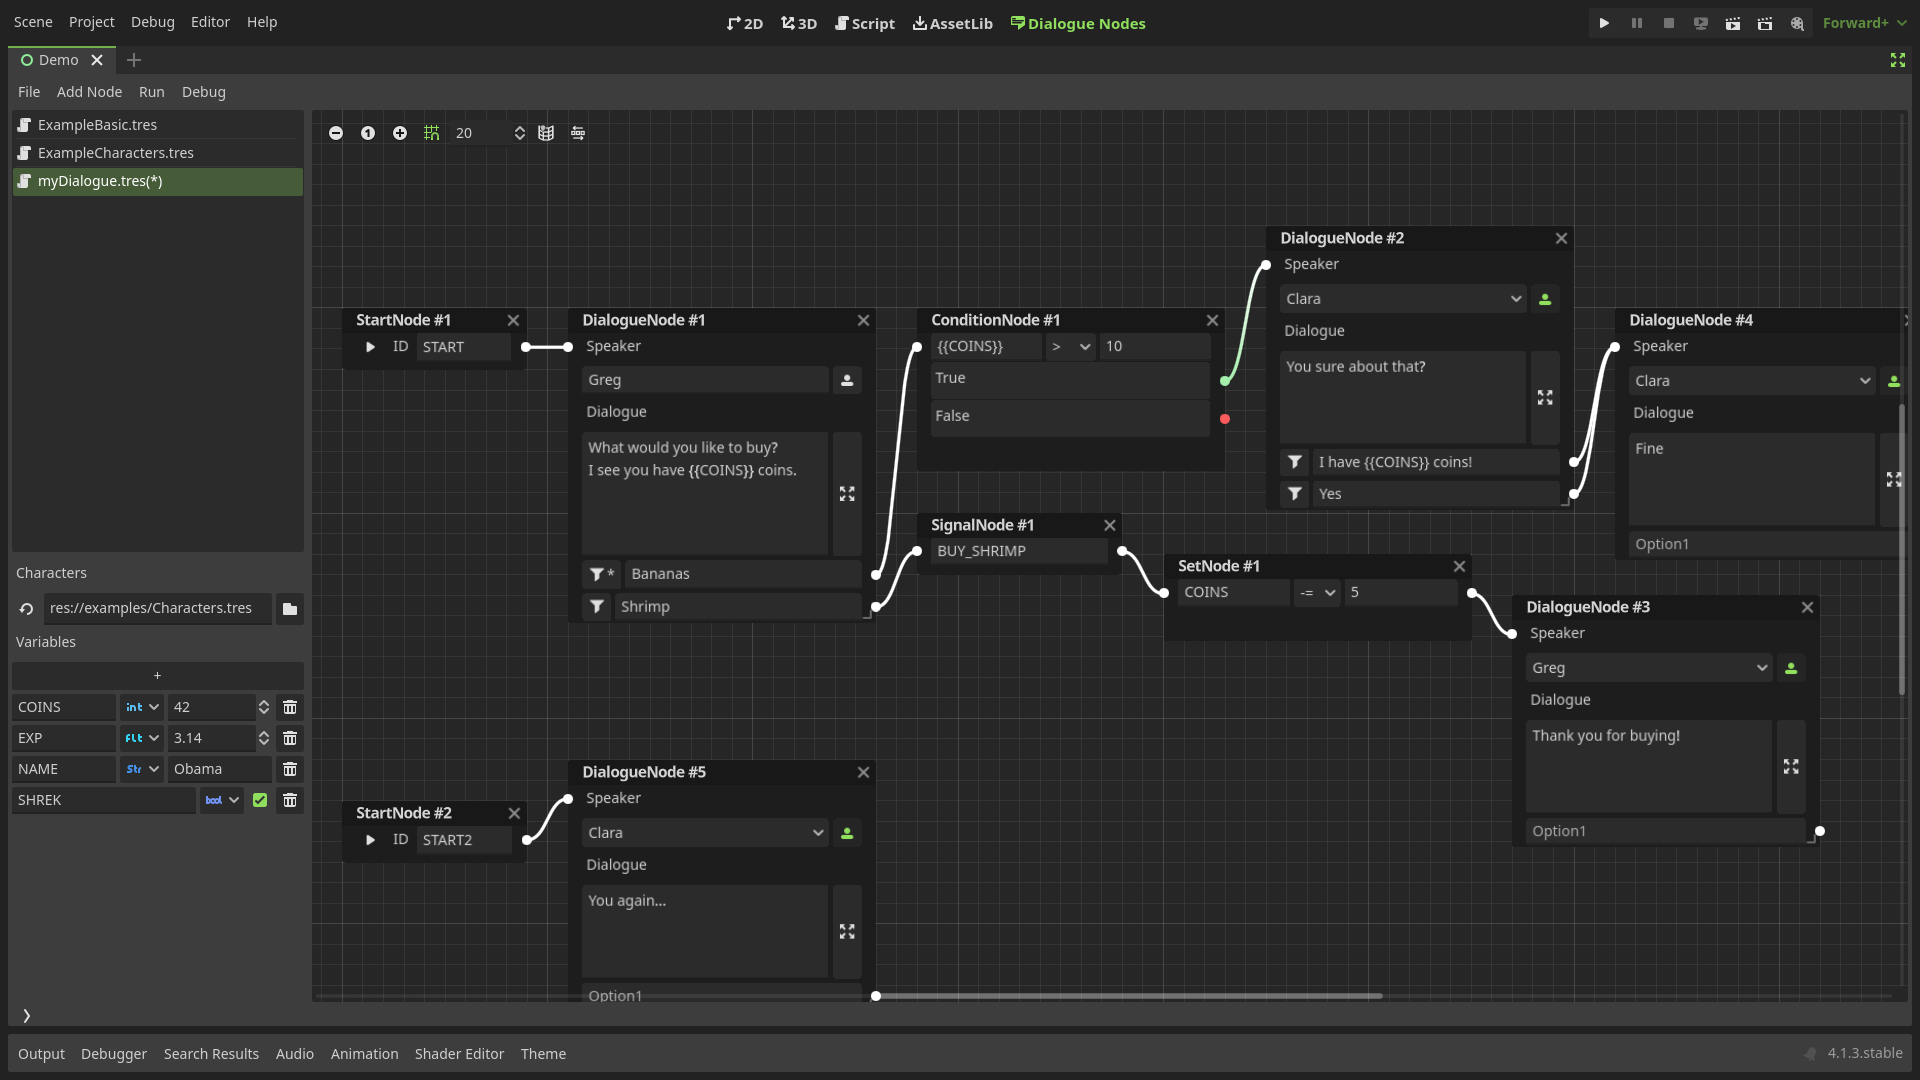The width and height of the screenshot is (1920, 1080).
Task: Open the Add Node menu
Action: tap(89, 92)
